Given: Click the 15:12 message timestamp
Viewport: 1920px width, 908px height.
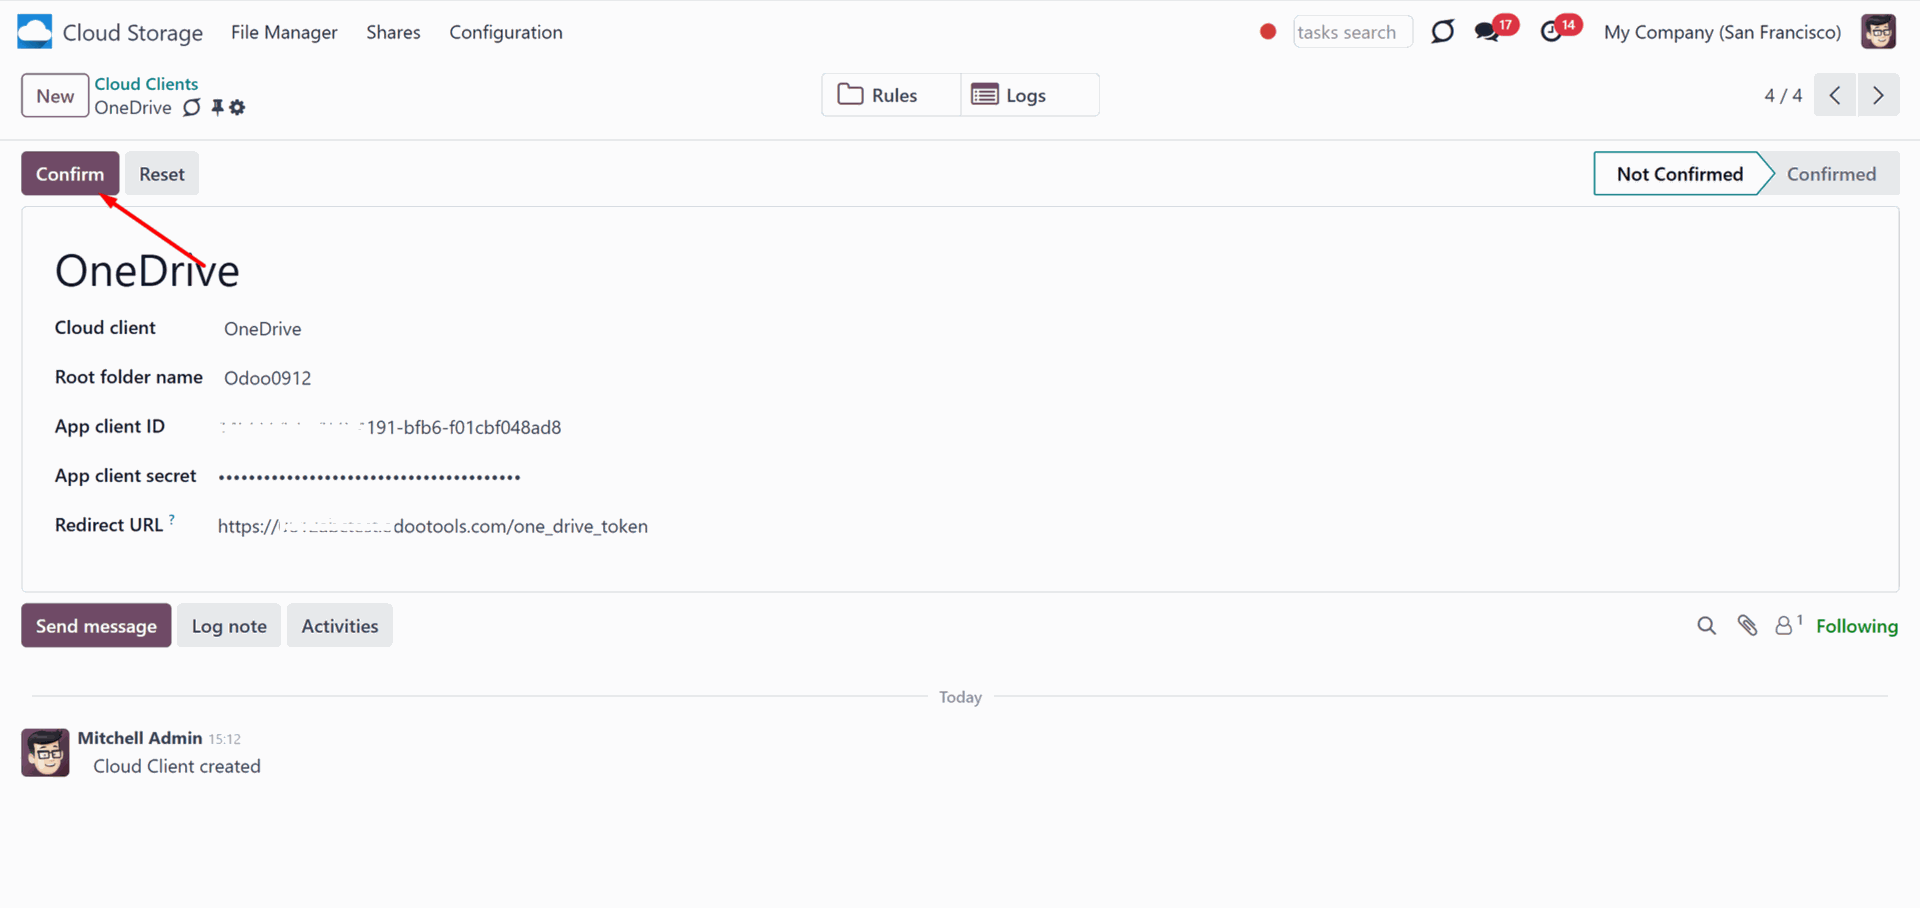Looking at the screenshot, I should [x=225, y=739].
